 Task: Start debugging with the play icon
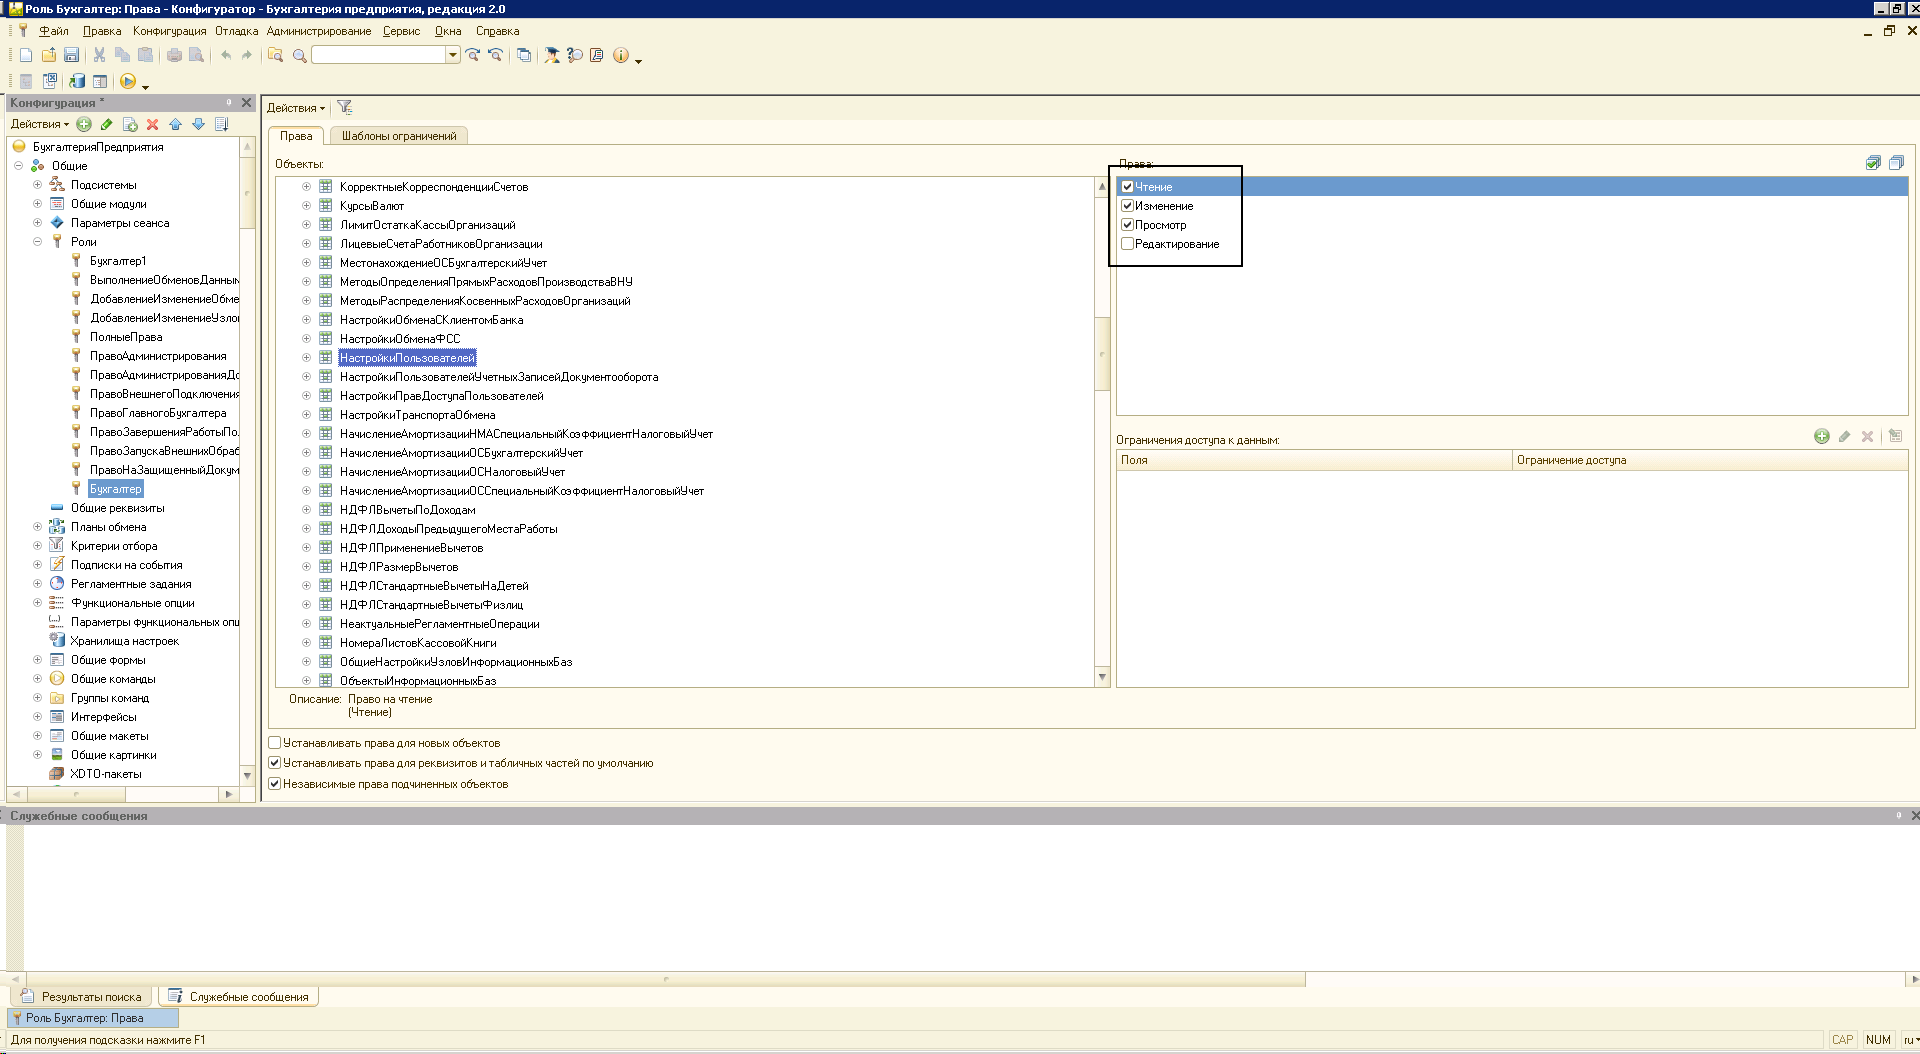128,81
